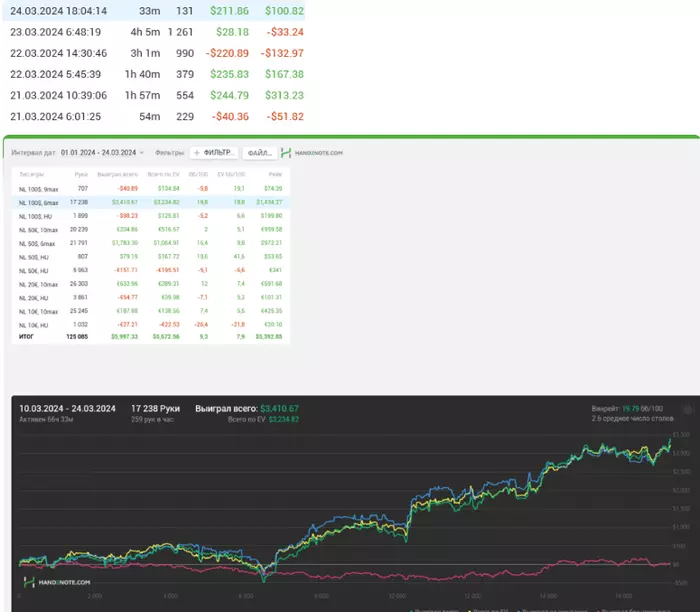Click the Hand2Note.com logo in the filter bar
Viewport: 700px width, 612px height.
[x=312, y=153]
